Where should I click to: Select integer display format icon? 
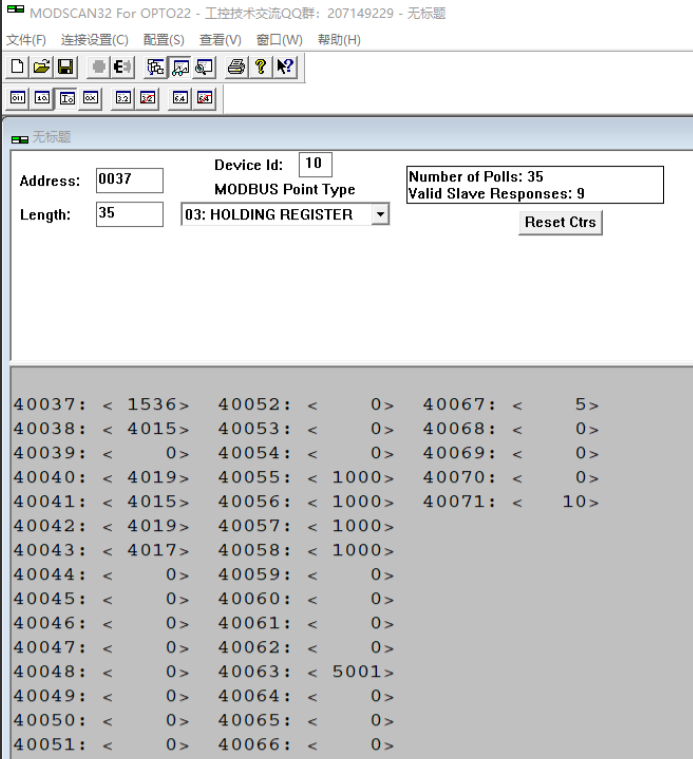(x=67, y=98)
